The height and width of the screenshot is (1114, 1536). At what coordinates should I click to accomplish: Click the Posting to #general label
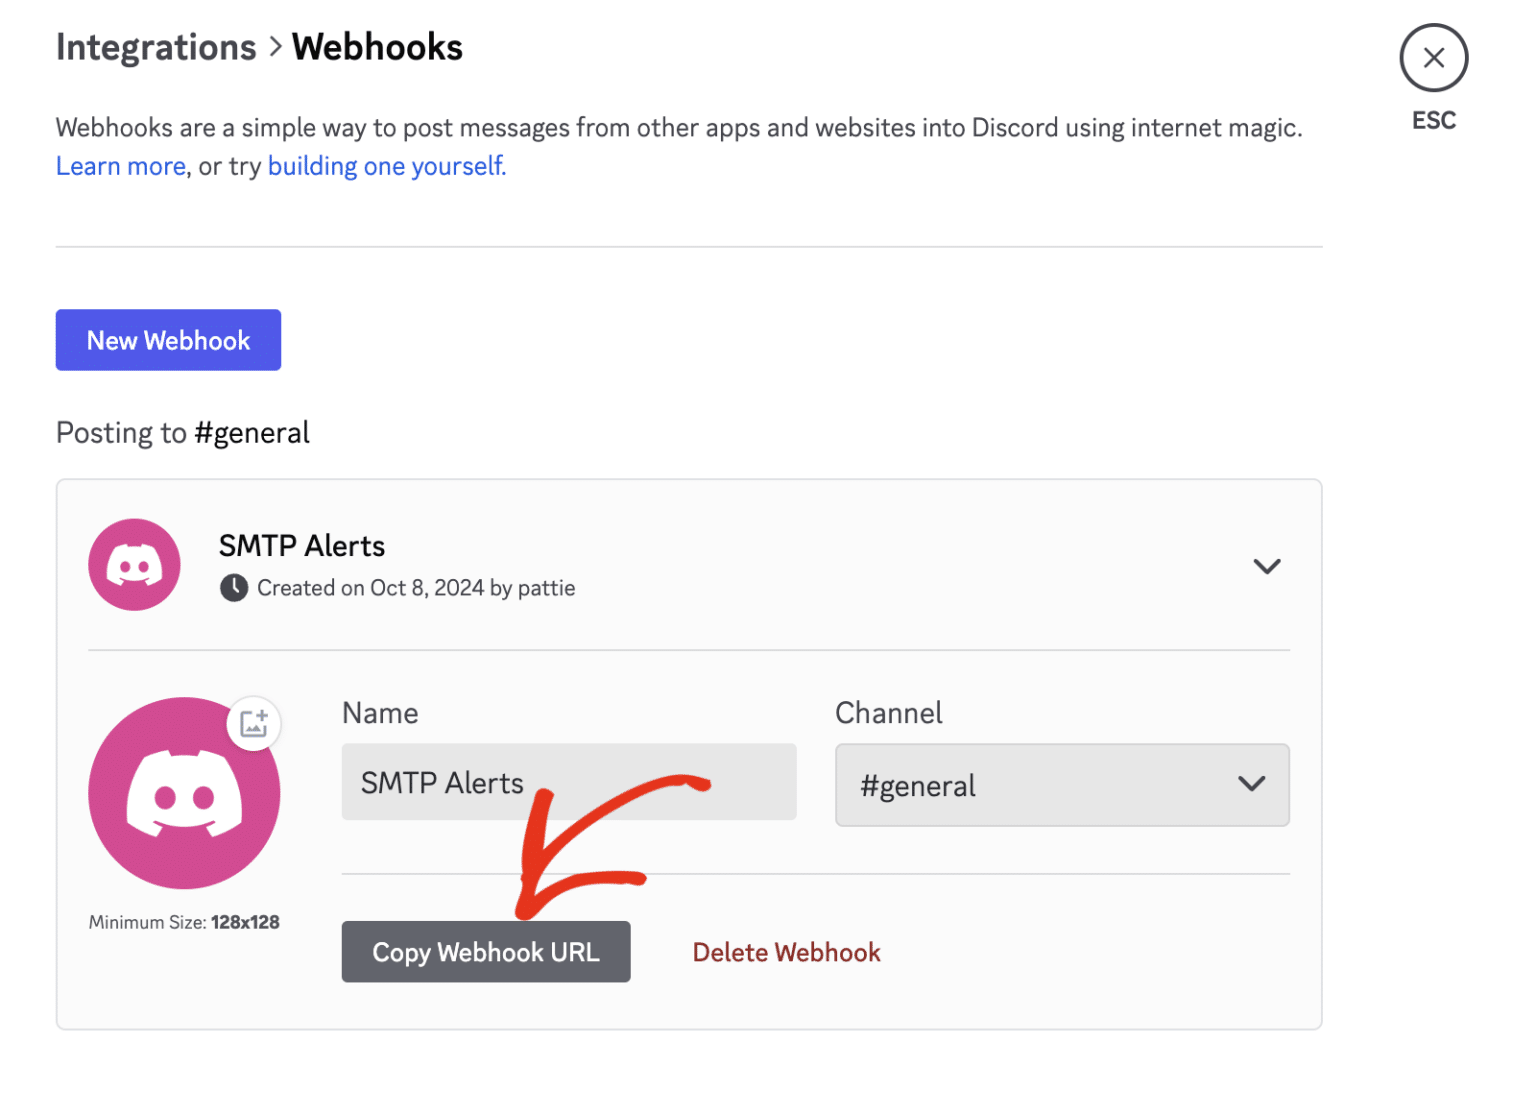point(182,432)
